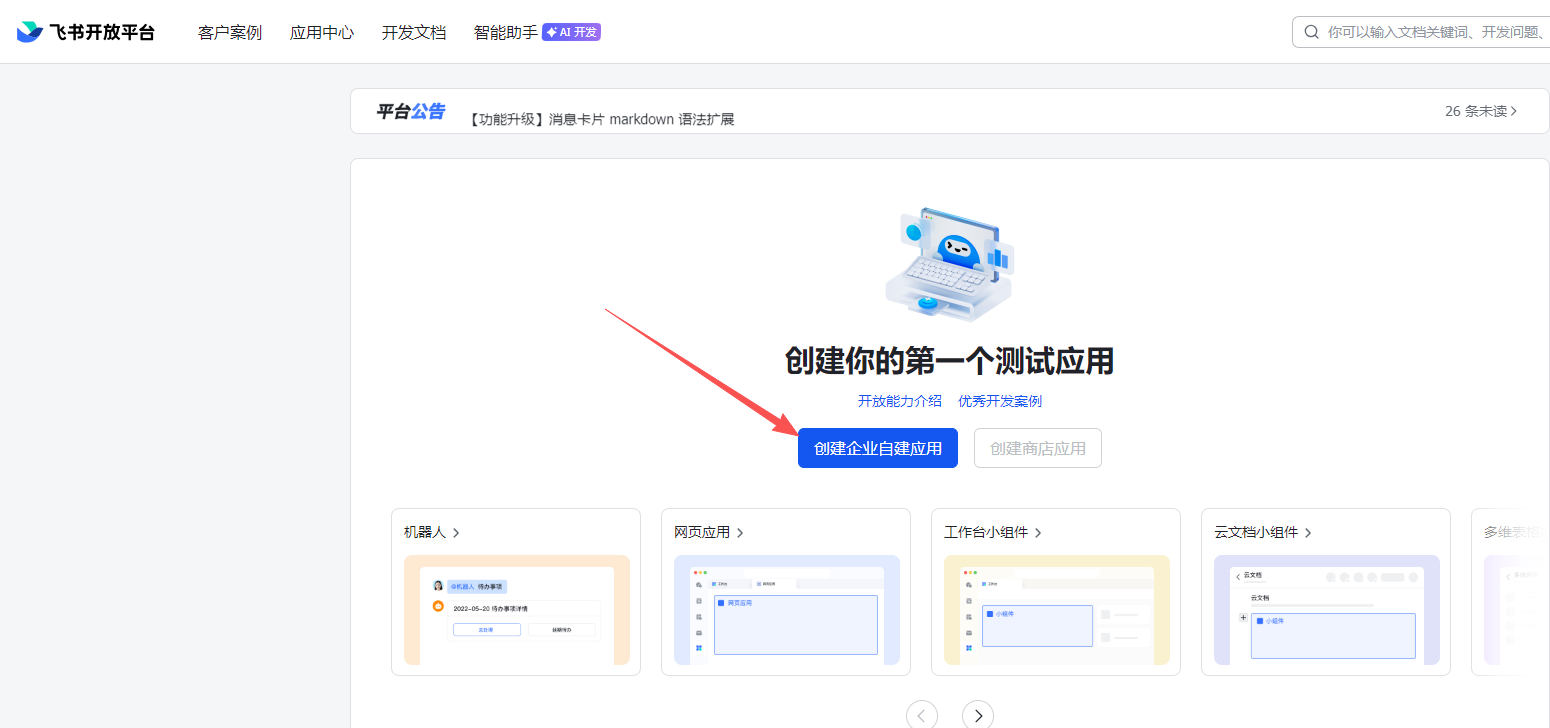
Task: Open the search box magnifier icon
Action: coord(1311,31)
